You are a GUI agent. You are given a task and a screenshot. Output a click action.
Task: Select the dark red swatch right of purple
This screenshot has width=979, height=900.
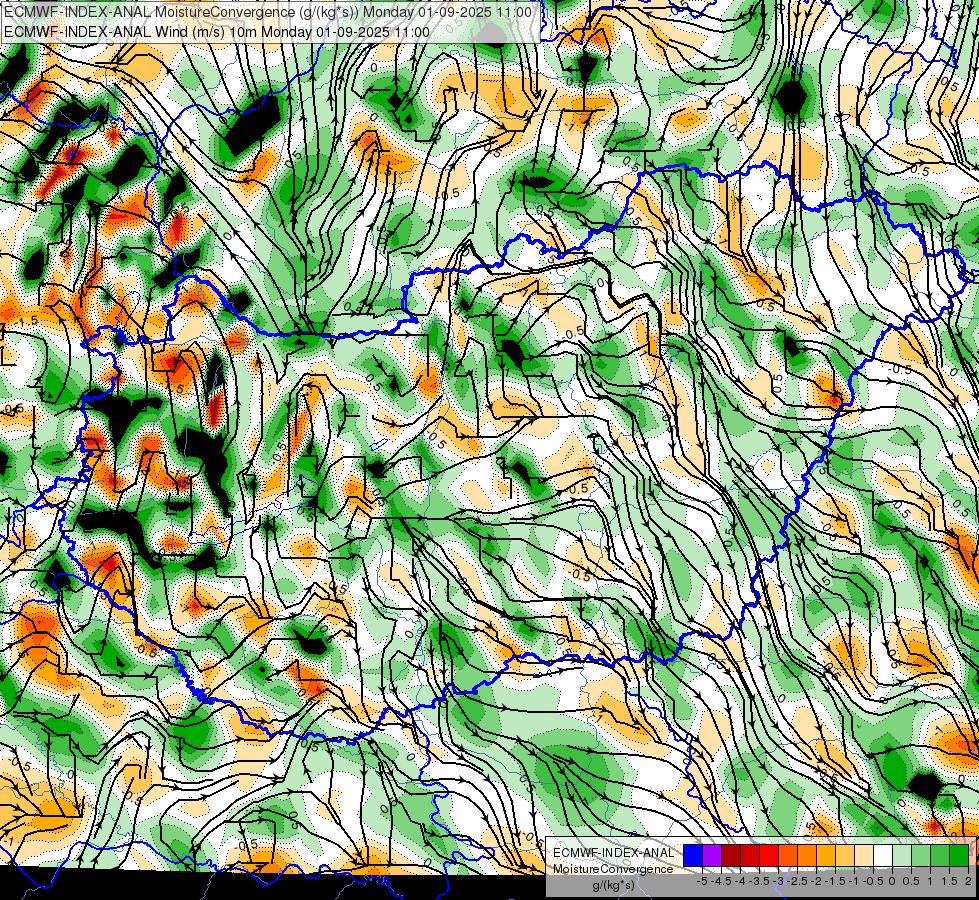[731, 855]
